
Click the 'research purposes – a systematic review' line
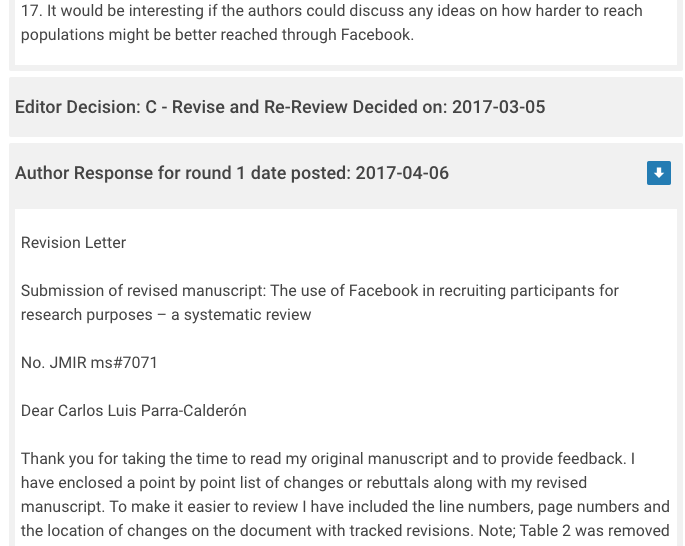point(166,314)
